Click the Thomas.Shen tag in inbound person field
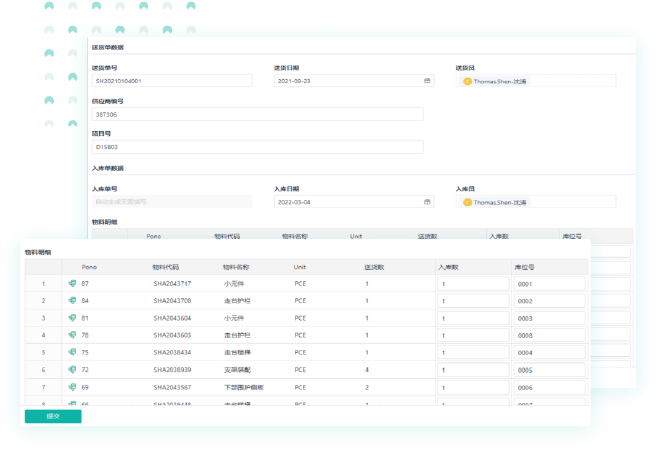This screenshot has width=657, height=451. tap(495, 202)
